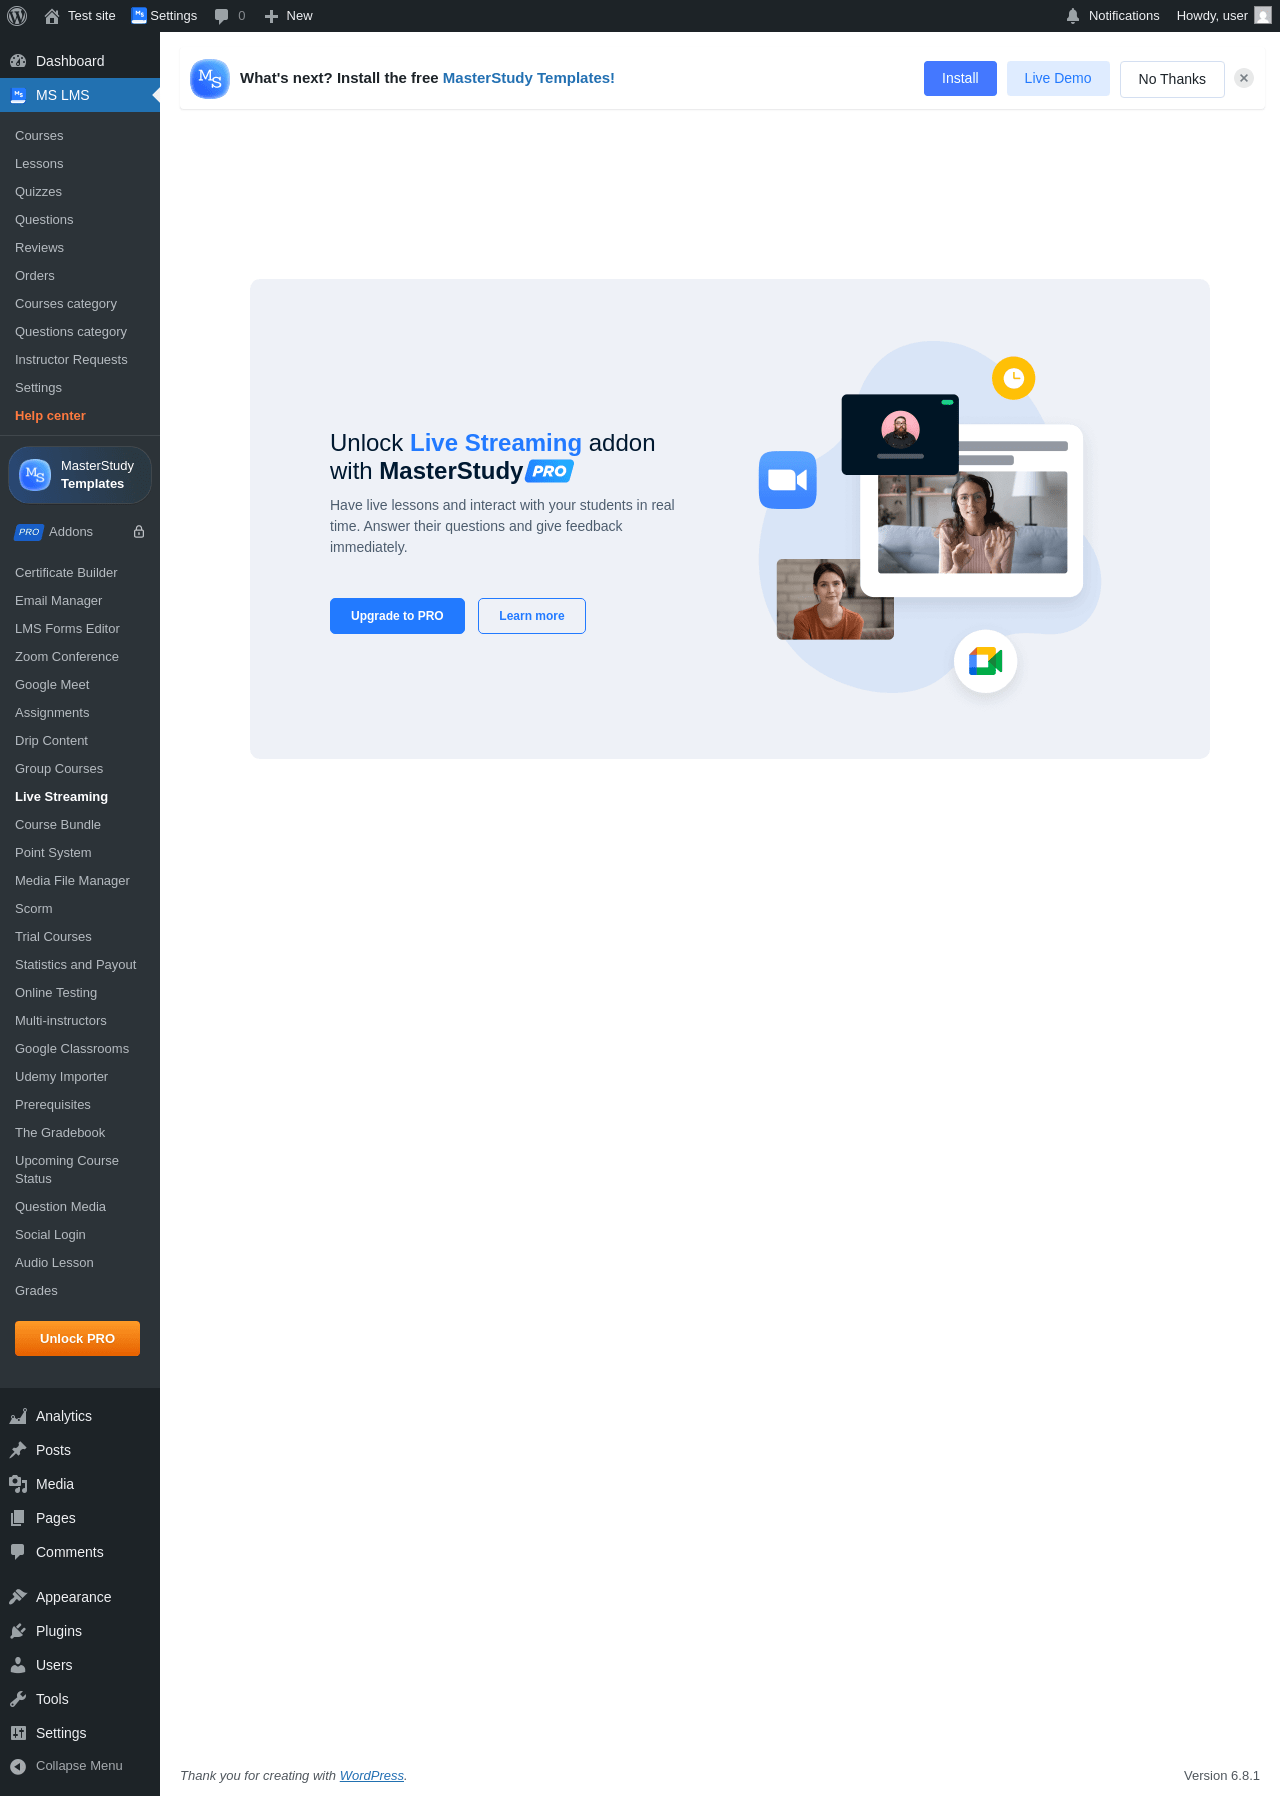This screenshot has width=1280, height=1796.
Task: Open Courses category
Action: tap(66, 304)
